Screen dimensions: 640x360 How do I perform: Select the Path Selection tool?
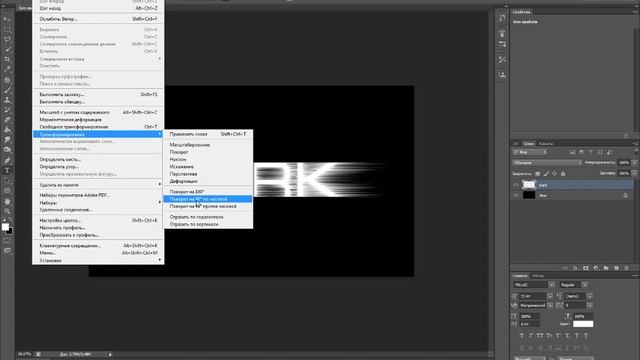7,180
